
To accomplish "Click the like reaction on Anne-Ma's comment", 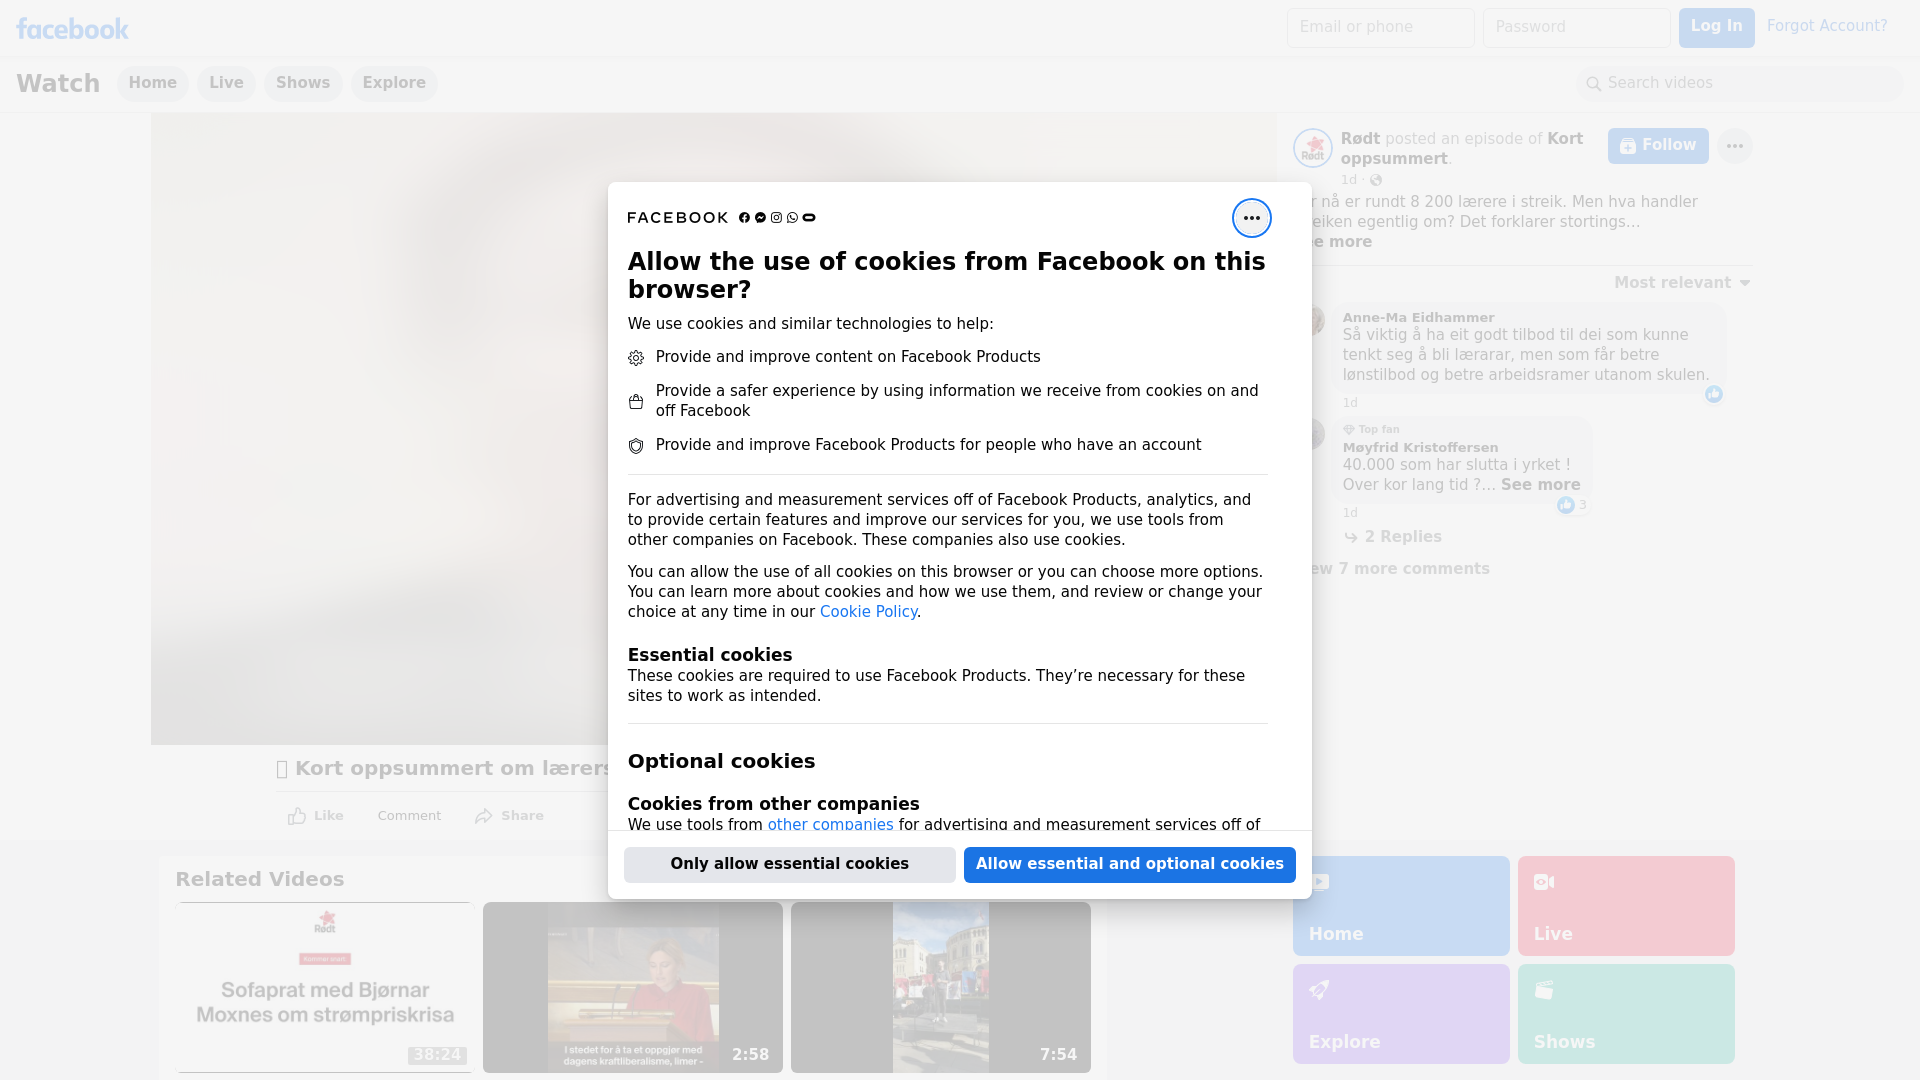I will (x=1714, y=394).
